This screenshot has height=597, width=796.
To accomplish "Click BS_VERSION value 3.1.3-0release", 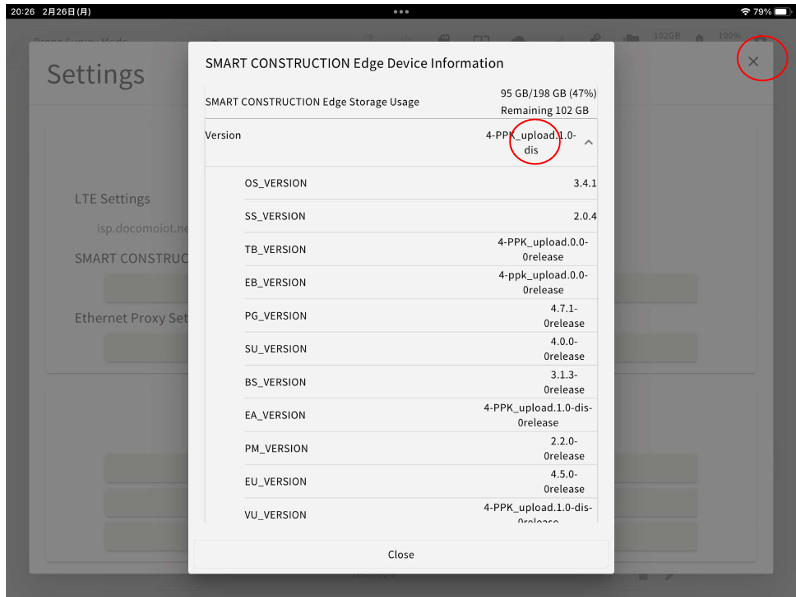I will 564,382.
